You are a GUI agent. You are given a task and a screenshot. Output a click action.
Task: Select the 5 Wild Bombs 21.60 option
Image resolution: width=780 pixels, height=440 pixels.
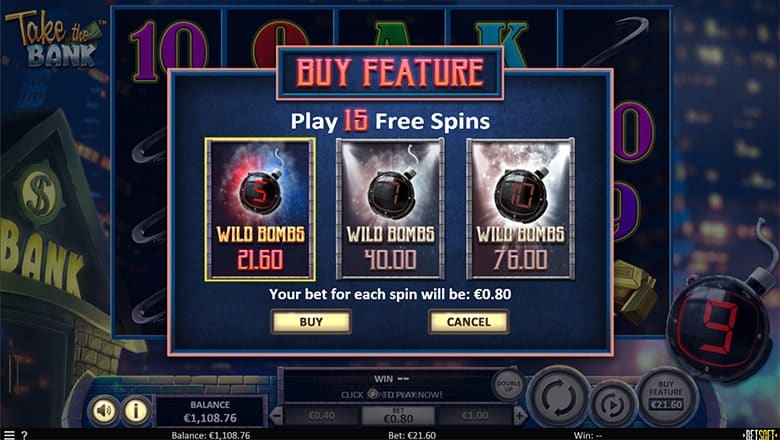(260, 209)
